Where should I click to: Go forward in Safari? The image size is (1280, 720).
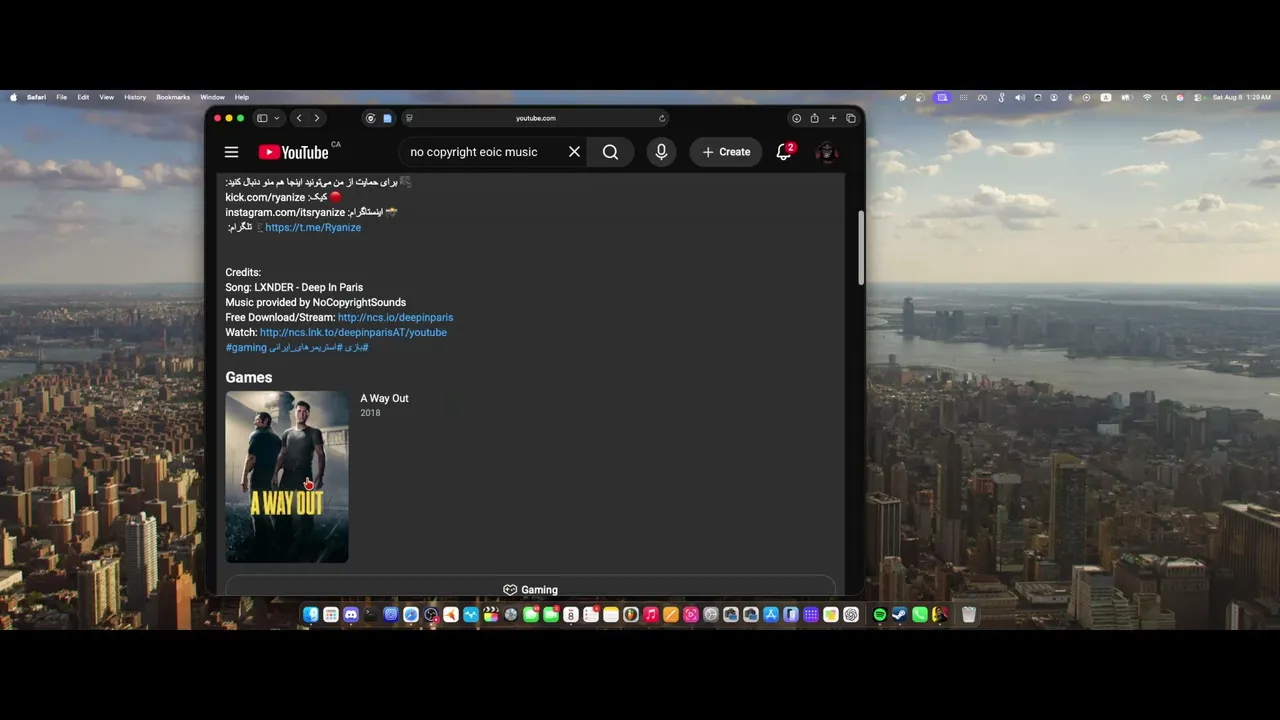[317, 118]
